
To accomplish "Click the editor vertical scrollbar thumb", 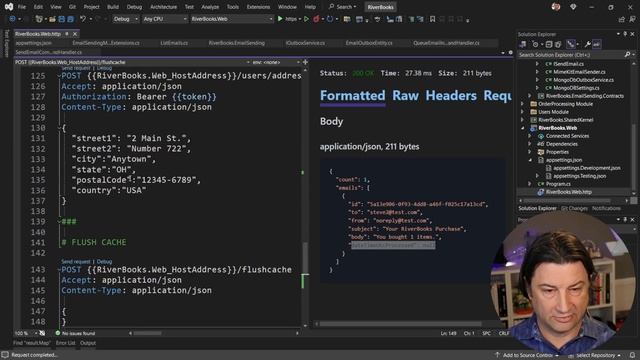I will point(305,257).
